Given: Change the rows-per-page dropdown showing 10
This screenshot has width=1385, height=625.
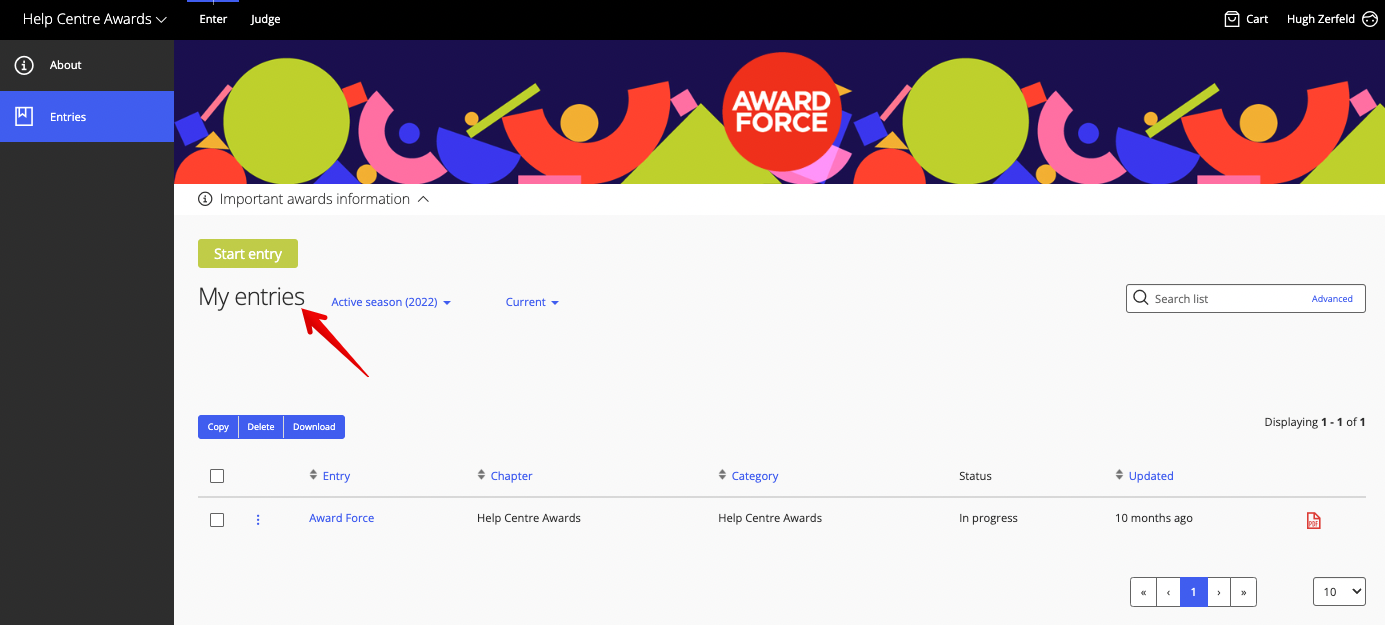Looking at the screenshot, I should coord(1339,592).
